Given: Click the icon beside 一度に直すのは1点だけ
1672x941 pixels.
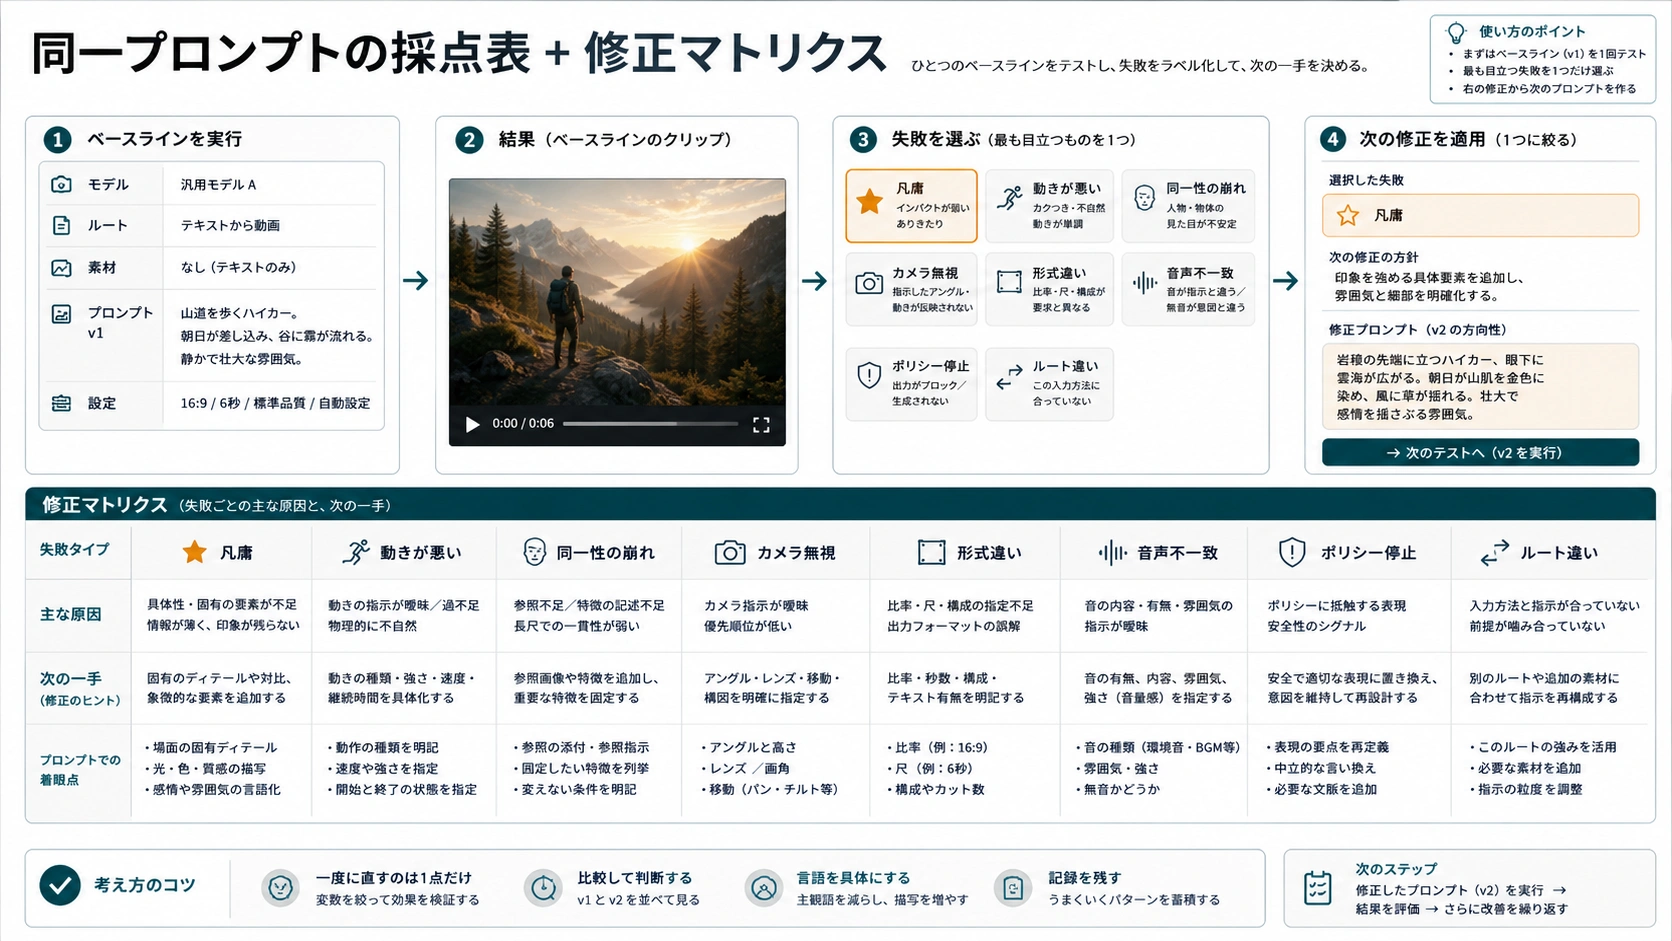Looking at the screenshot, I should click(280, 887).
